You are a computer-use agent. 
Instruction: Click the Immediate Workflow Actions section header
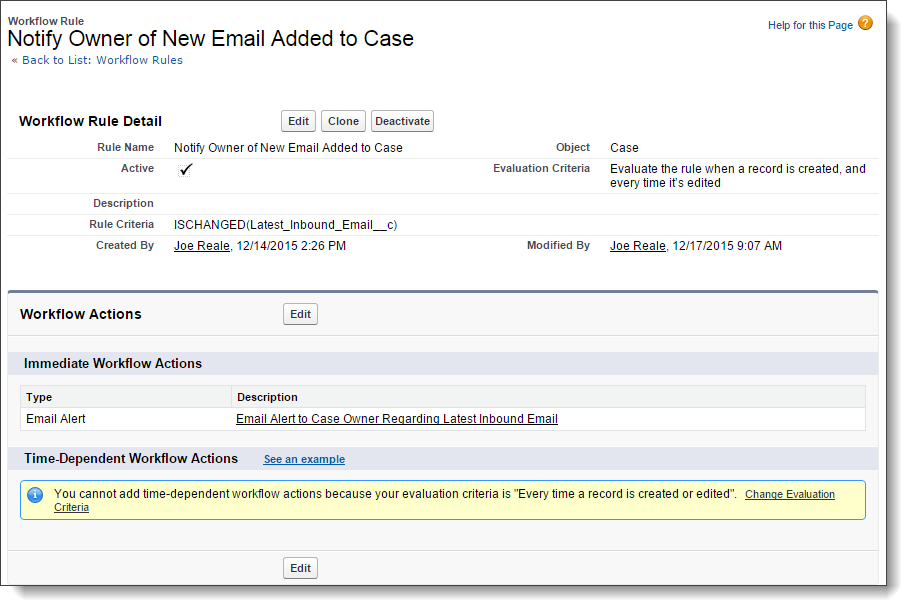click(113, 364)
